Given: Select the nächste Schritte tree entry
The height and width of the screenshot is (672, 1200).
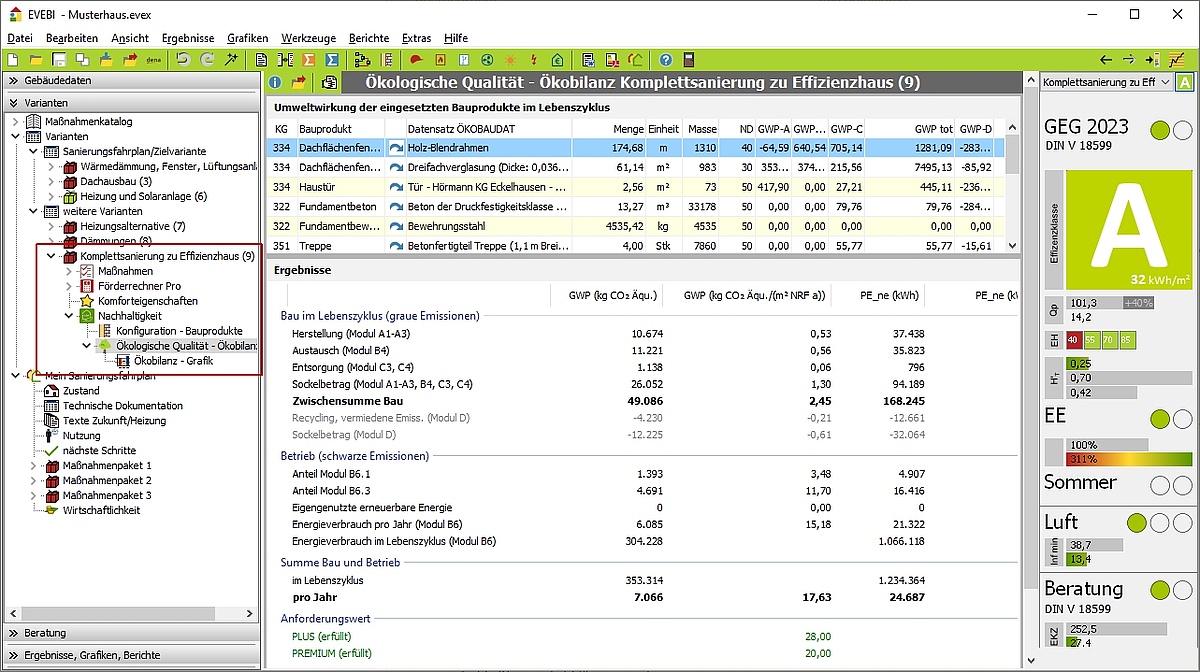Looking at the screenshot, I should 99,451.
